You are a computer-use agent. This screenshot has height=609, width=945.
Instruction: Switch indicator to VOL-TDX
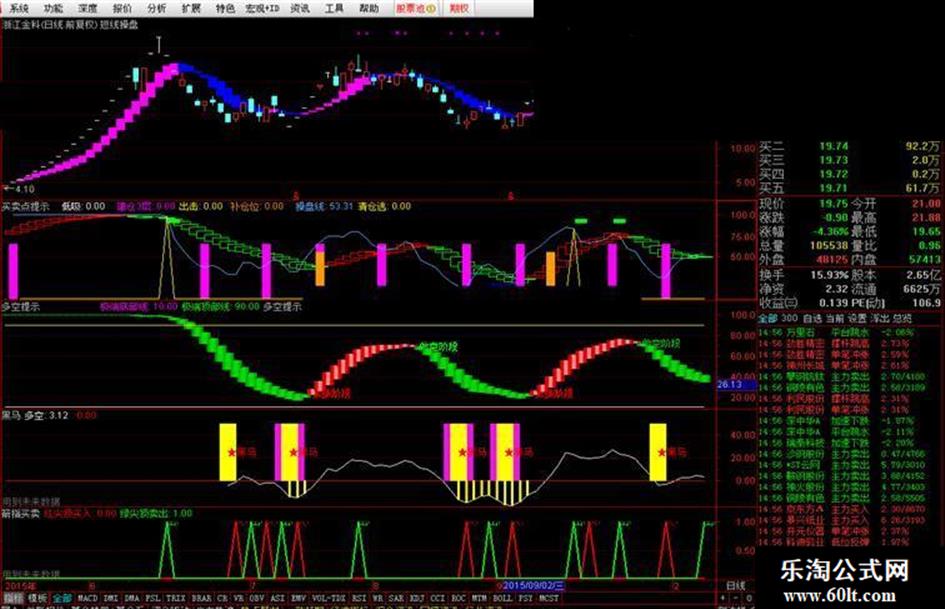[x=328, y=598]
